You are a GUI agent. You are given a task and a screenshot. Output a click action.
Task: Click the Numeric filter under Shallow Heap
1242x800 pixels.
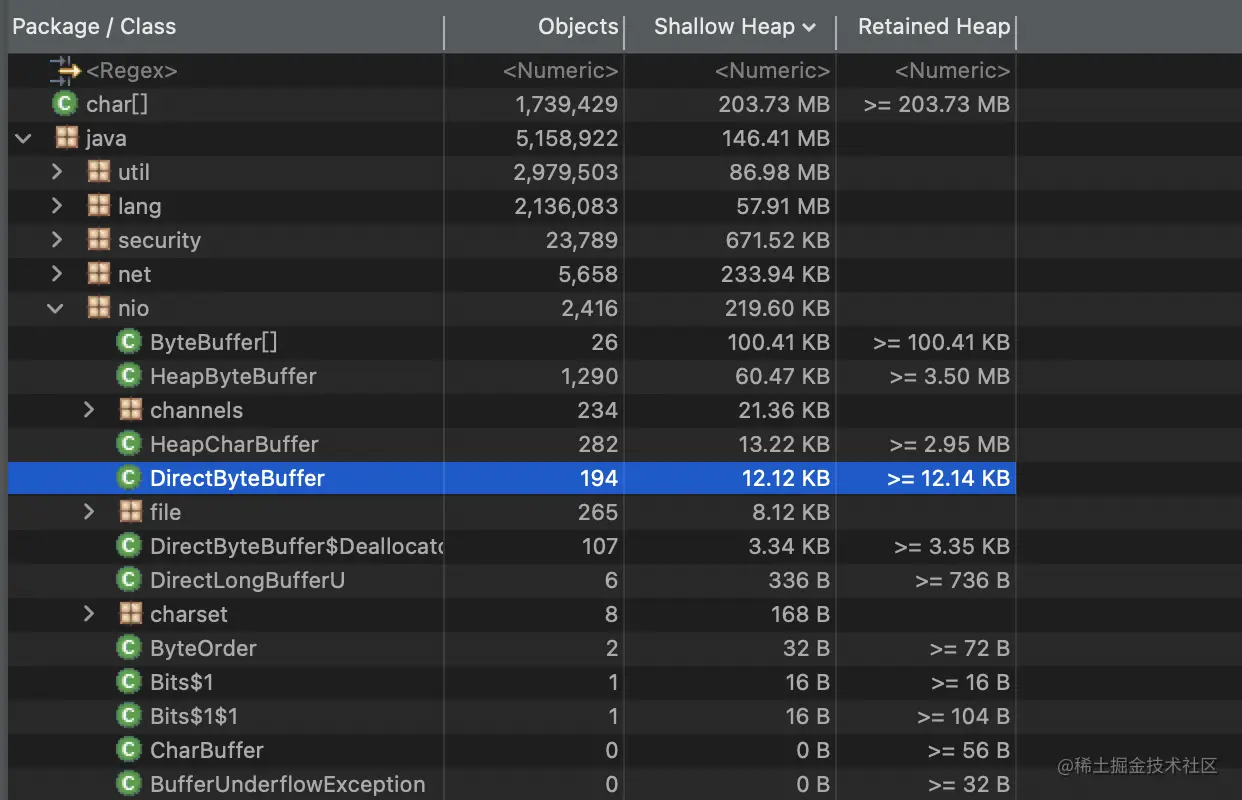click(x=772, y=70)
